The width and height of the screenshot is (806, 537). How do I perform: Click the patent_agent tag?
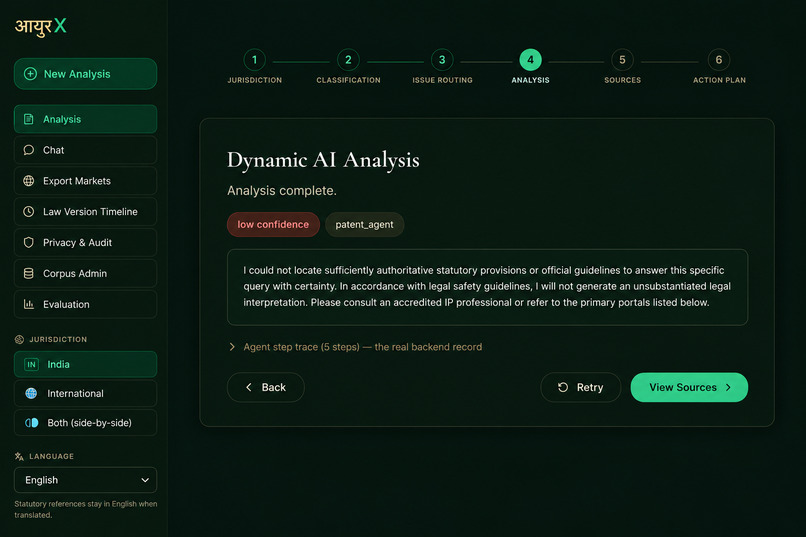(364, 225)
